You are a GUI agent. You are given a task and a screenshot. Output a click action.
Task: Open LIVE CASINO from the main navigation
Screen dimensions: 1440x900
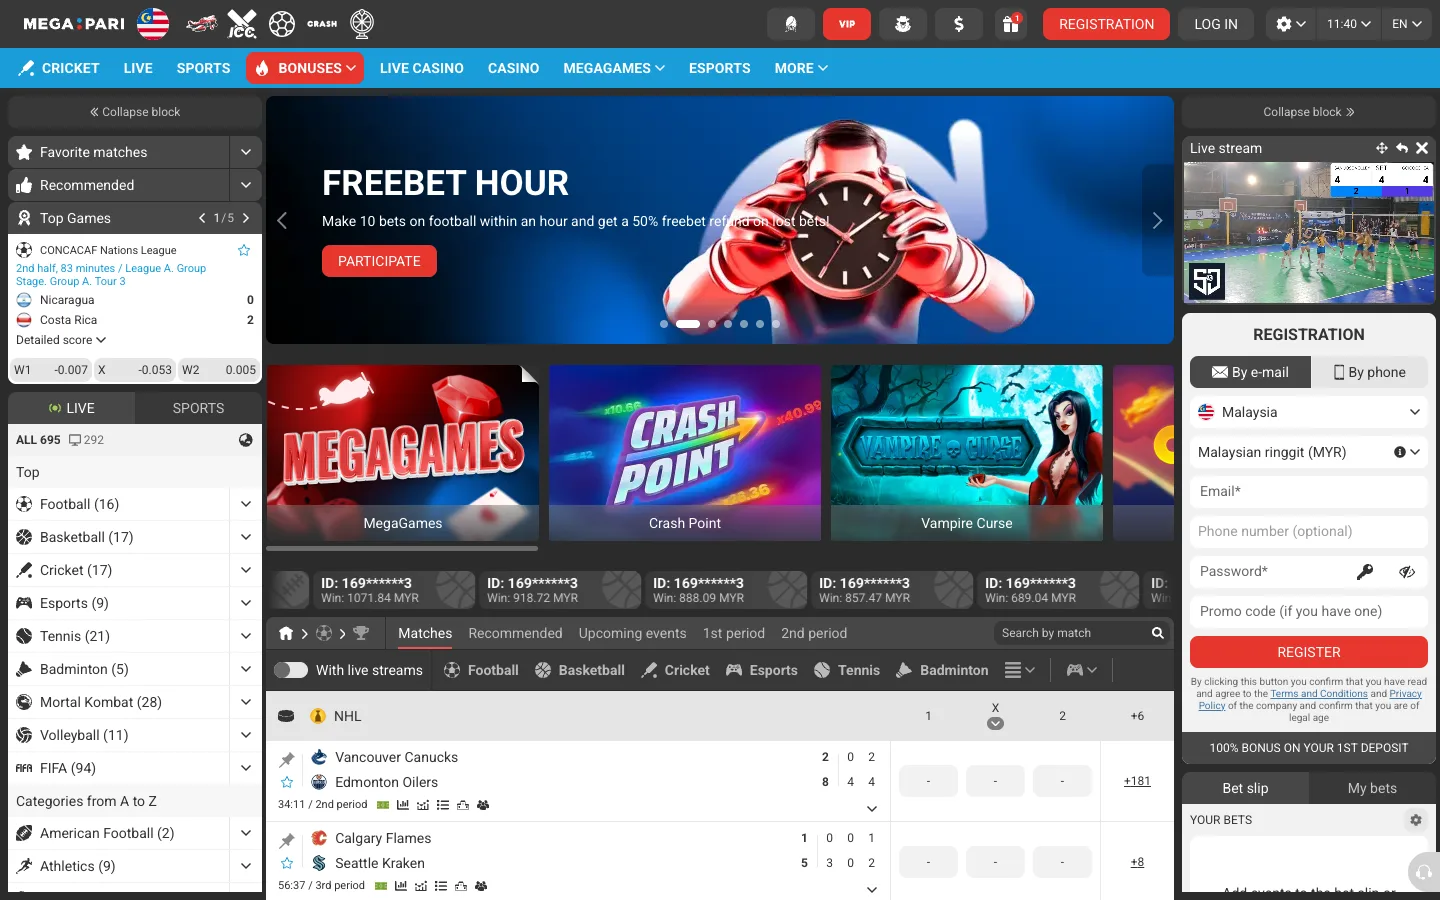click(x=422, y=68)
